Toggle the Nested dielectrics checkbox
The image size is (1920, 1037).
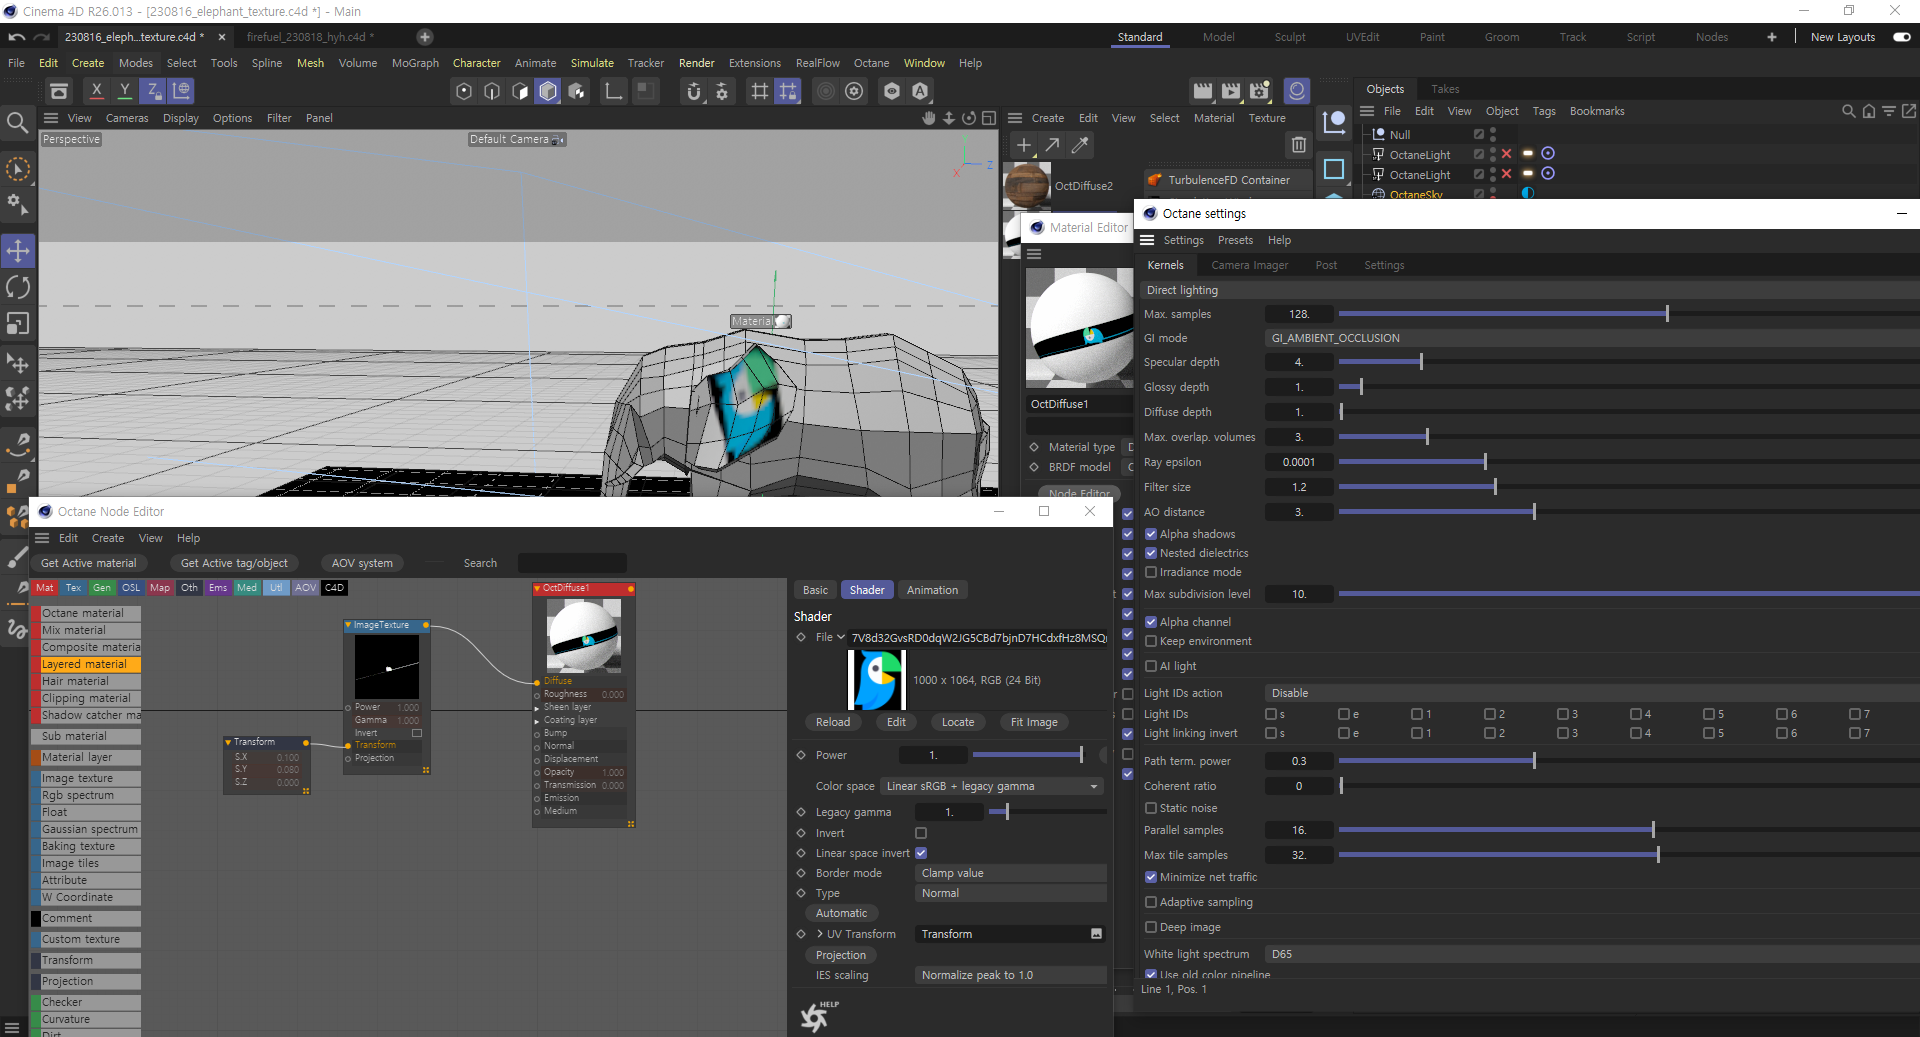(1151, 553)
